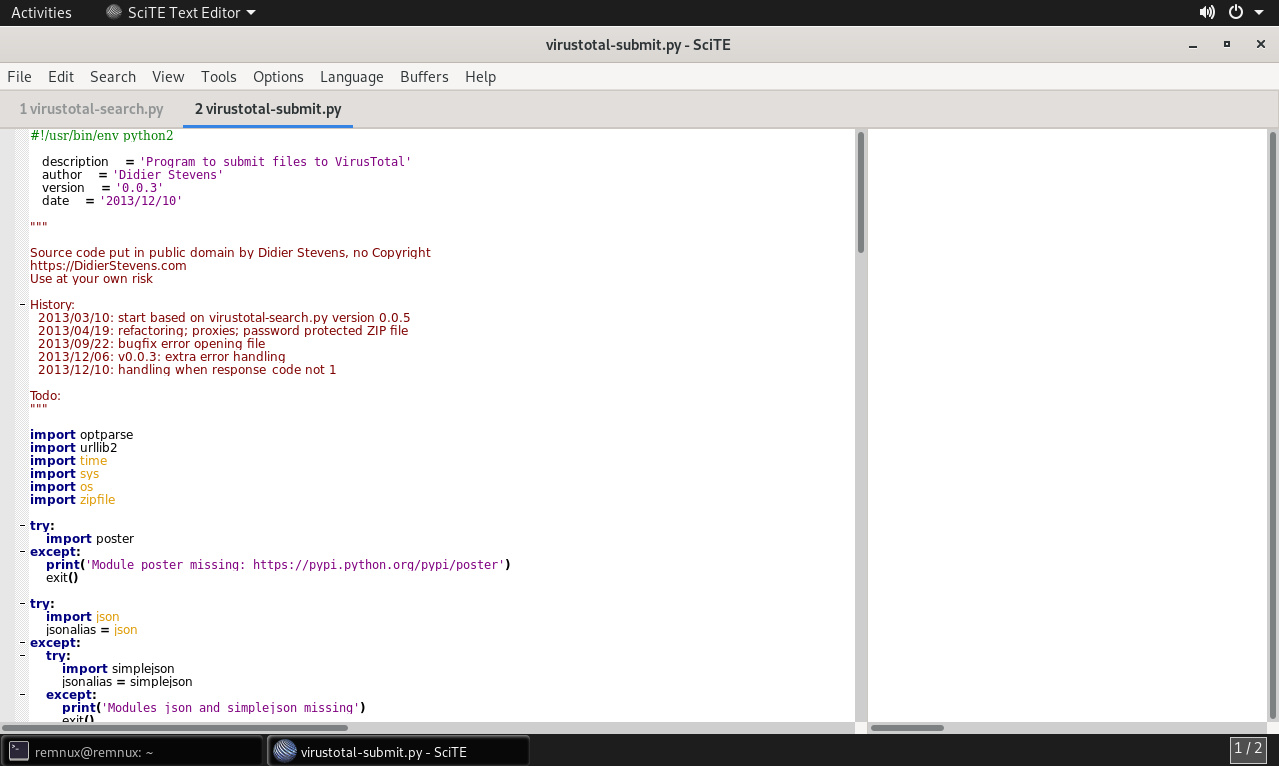Click the SciTE globe icon in the taskbar
This screenshot has width=1279, height=766.
(x=285, y=751)
